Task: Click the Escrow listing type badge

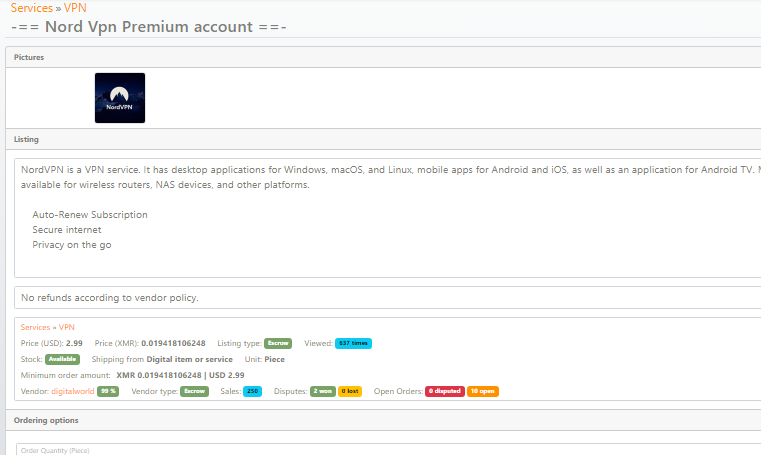Action: pos(278,343)
